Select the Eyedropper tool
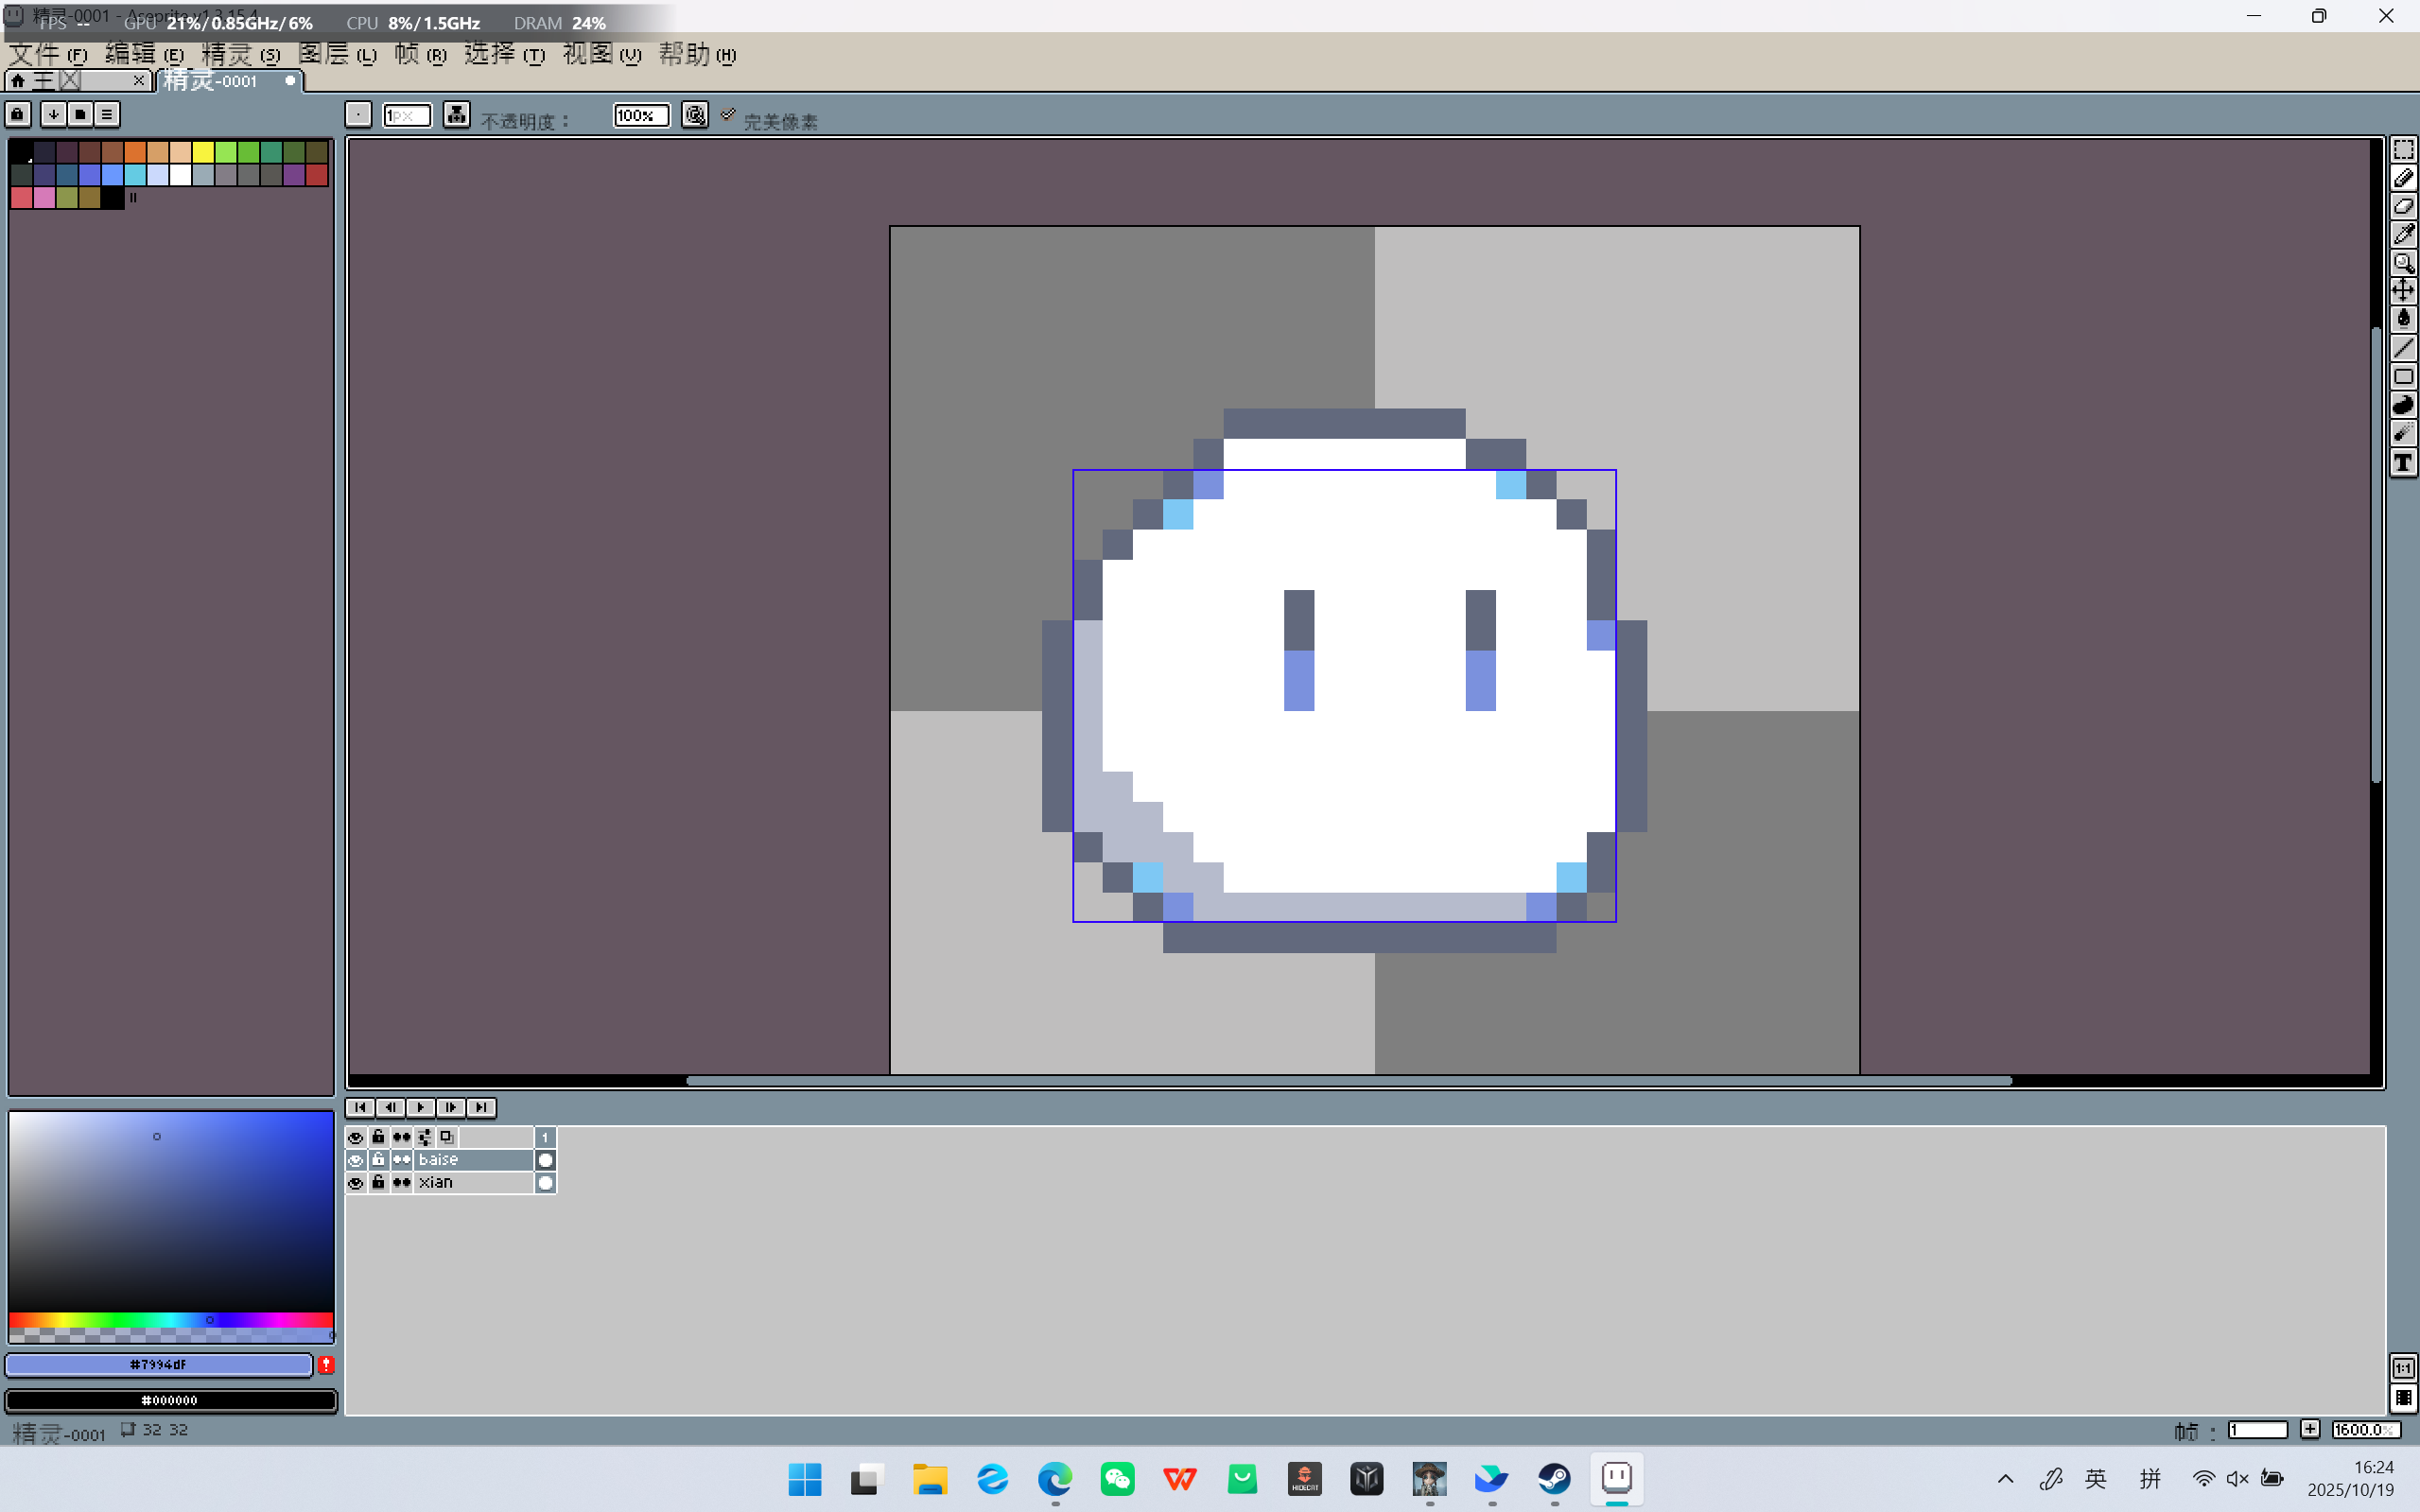The height and width of the screenshot is (1512, 2420). [x=2403, y=235]
